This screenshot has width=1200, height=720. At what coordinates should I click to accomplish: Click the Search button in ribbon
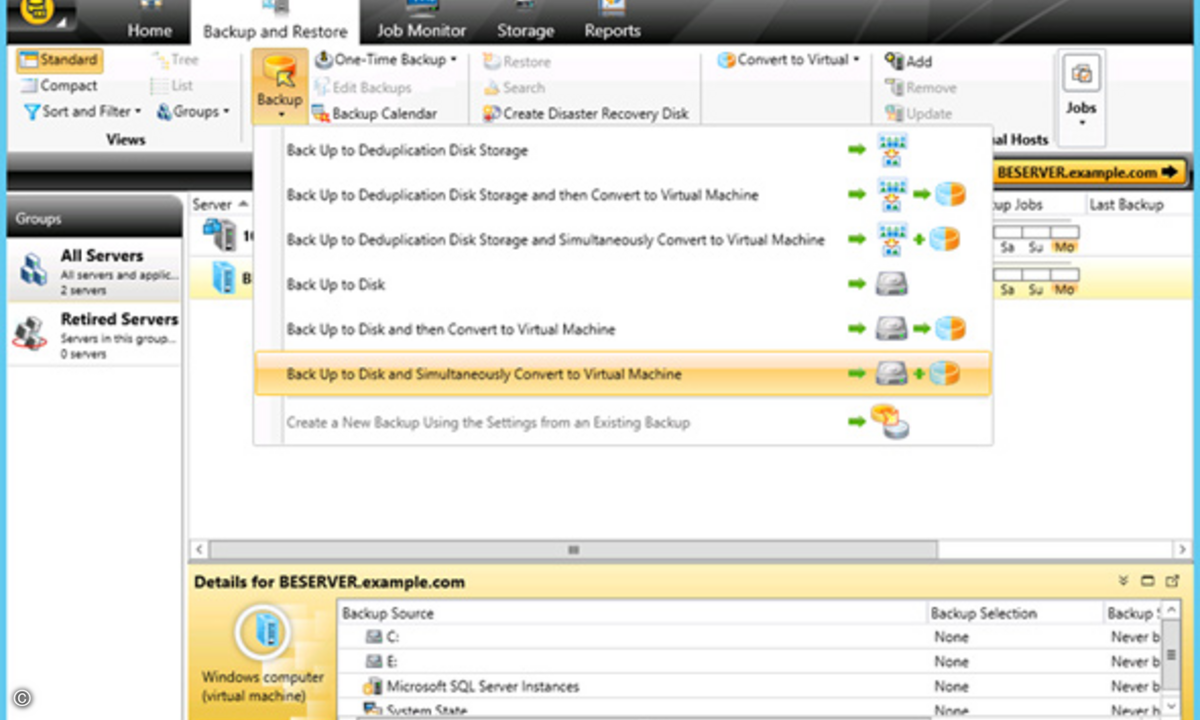(514, 87)
